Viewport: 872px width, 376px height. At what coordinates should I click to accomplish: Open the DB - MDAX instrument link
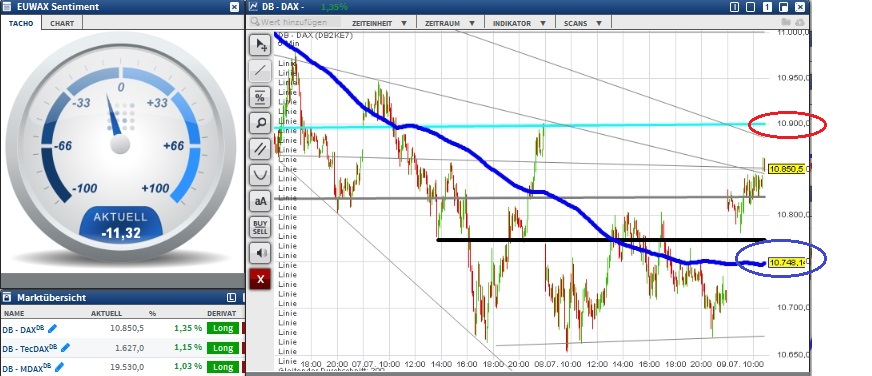27,367
